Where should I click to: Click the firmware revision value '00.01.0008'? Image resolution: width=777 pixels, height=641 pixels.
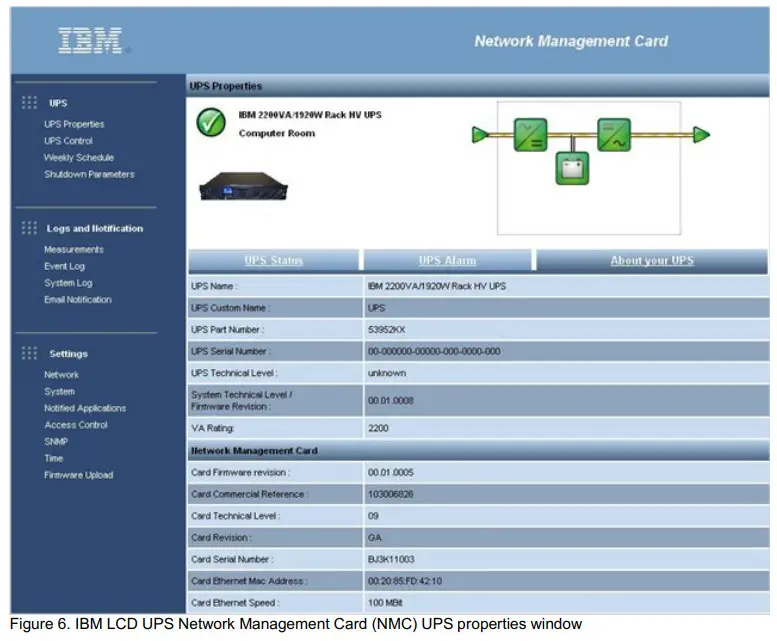(x=390, y=400)
